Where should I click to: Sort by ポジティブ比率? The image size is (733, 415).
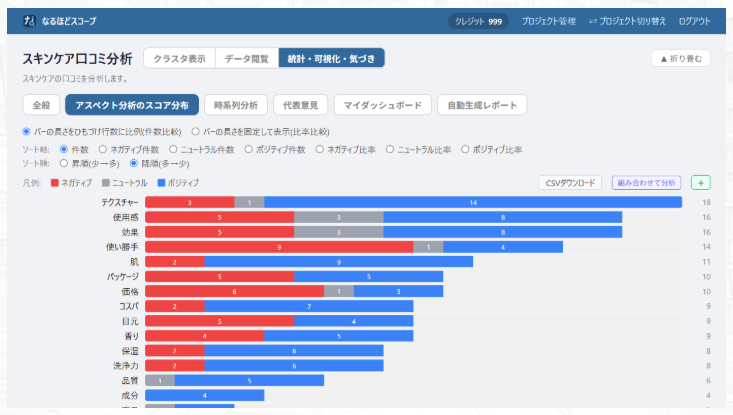pyautogui.click(x=465, y=150)
